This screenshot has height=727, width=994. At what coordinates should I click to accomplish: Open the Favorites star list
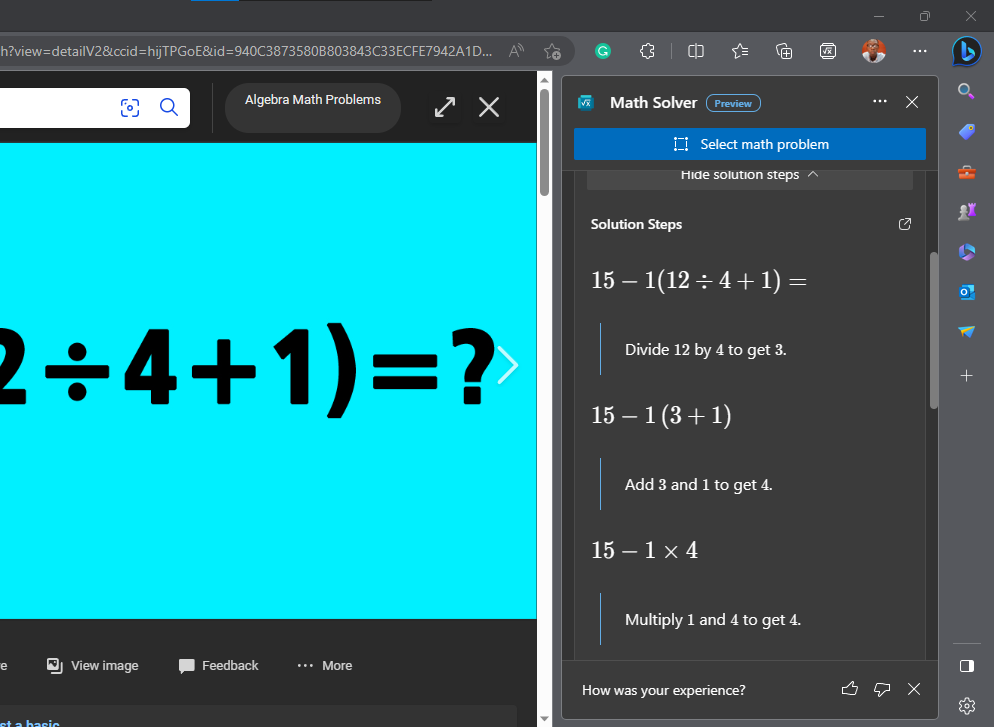tap(740, 51)
